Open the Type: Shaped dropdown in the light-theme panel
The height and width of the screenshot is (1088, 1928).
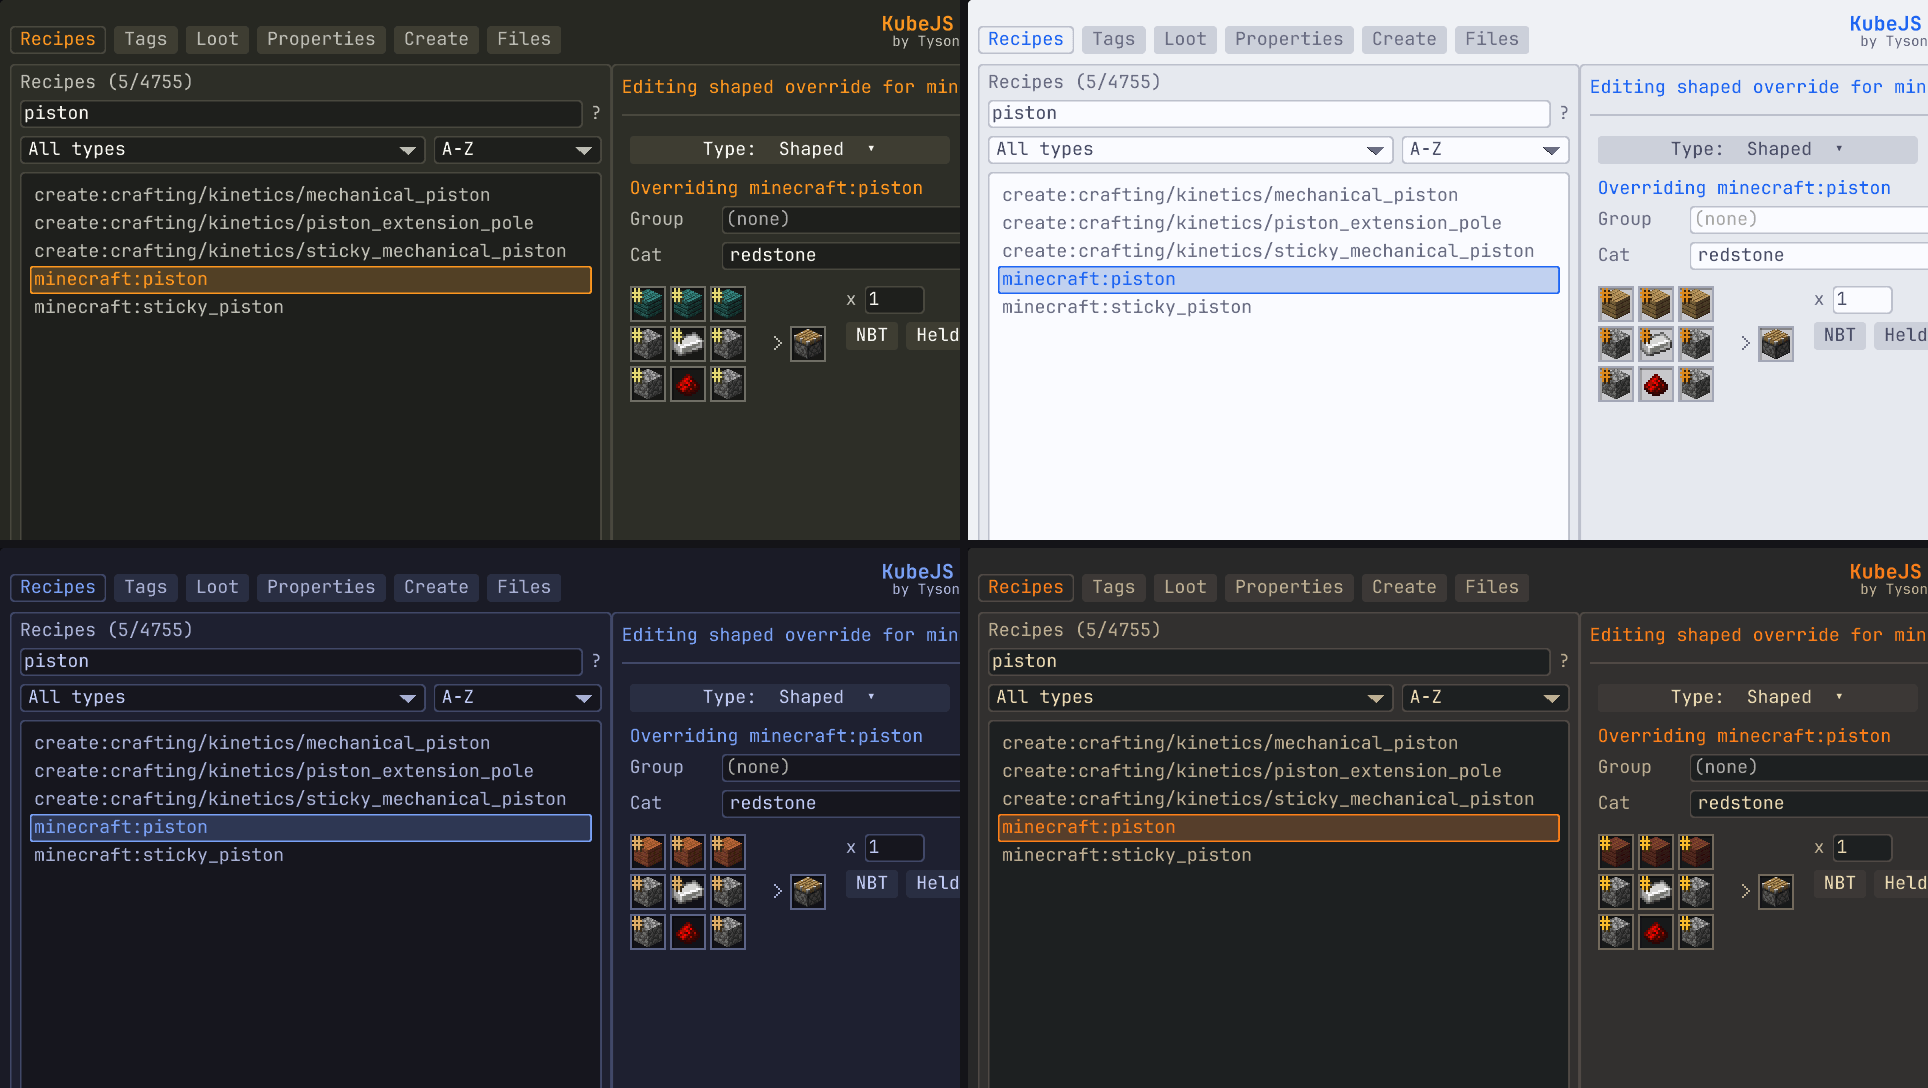pyautogui.click(x=1757, y=150)
